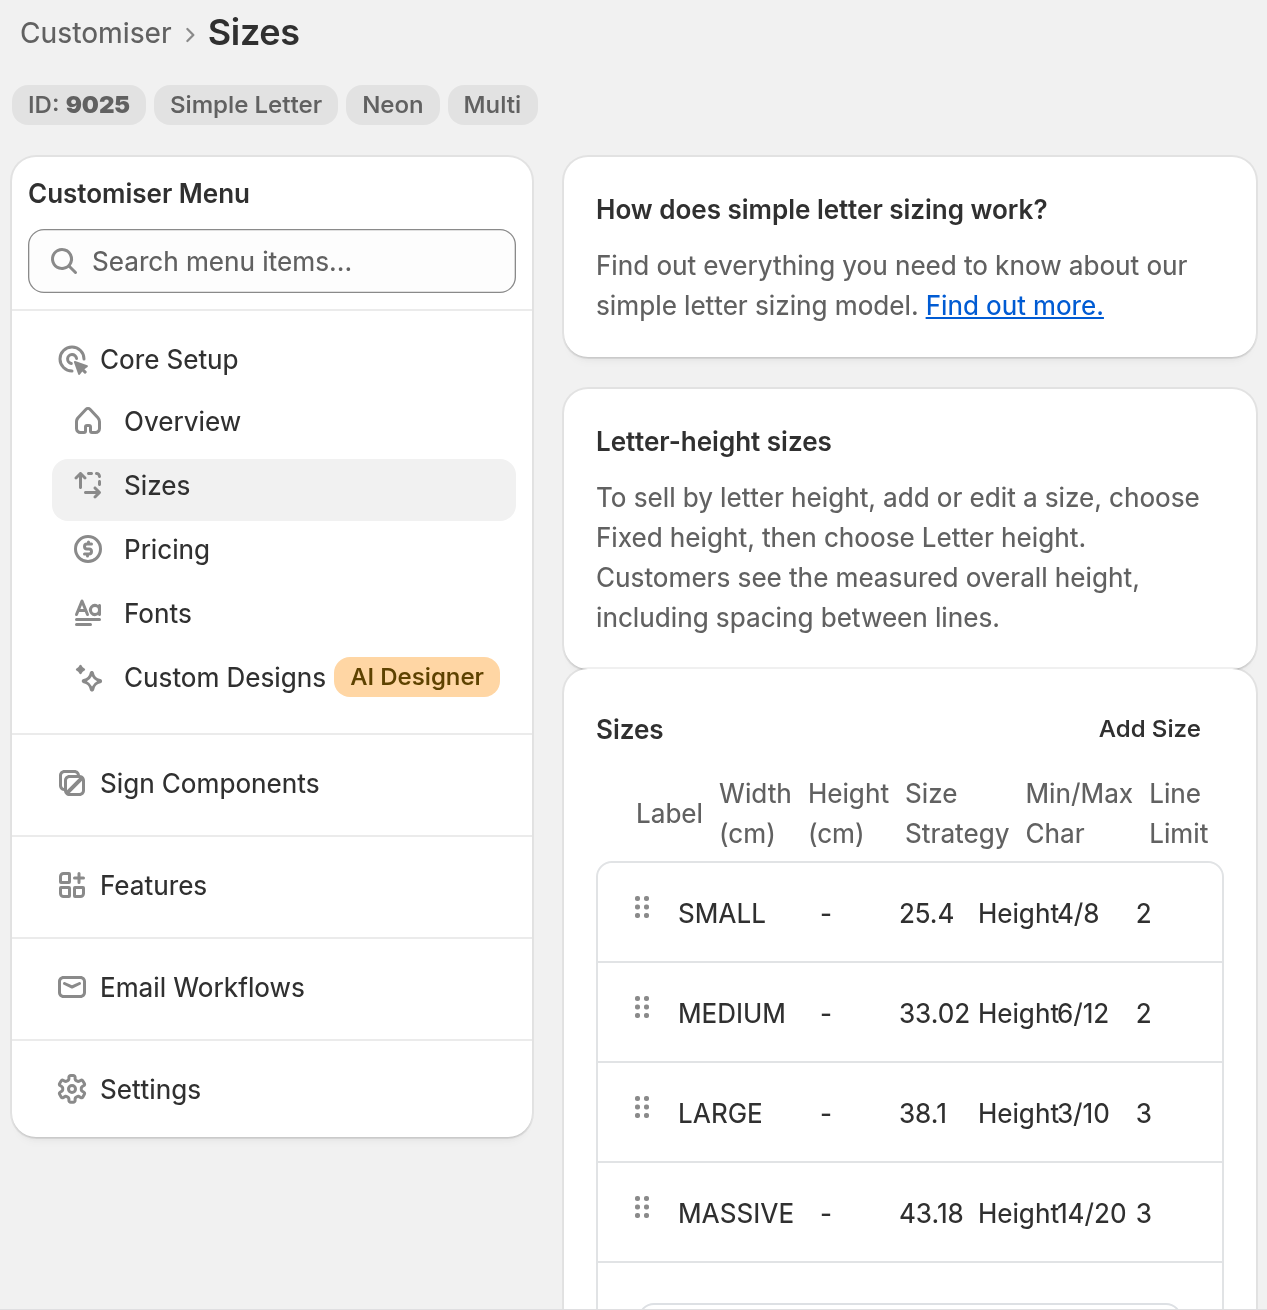Screen dimensions: 1267x1310
Task: Select the LARGE size label
Action: coord(720,1113)
